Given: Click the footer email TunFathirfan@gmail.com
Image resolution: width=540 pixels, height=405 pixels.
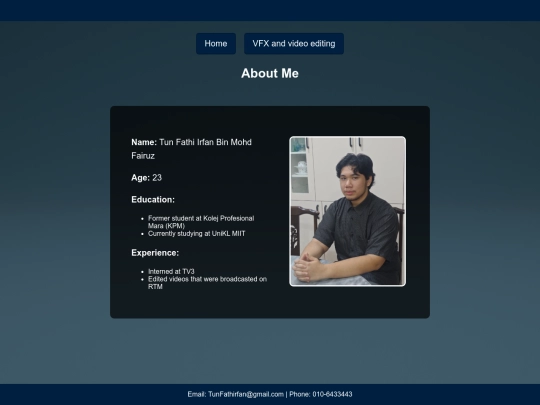Looking at the screenshot, I should click(x=246, y=394).
